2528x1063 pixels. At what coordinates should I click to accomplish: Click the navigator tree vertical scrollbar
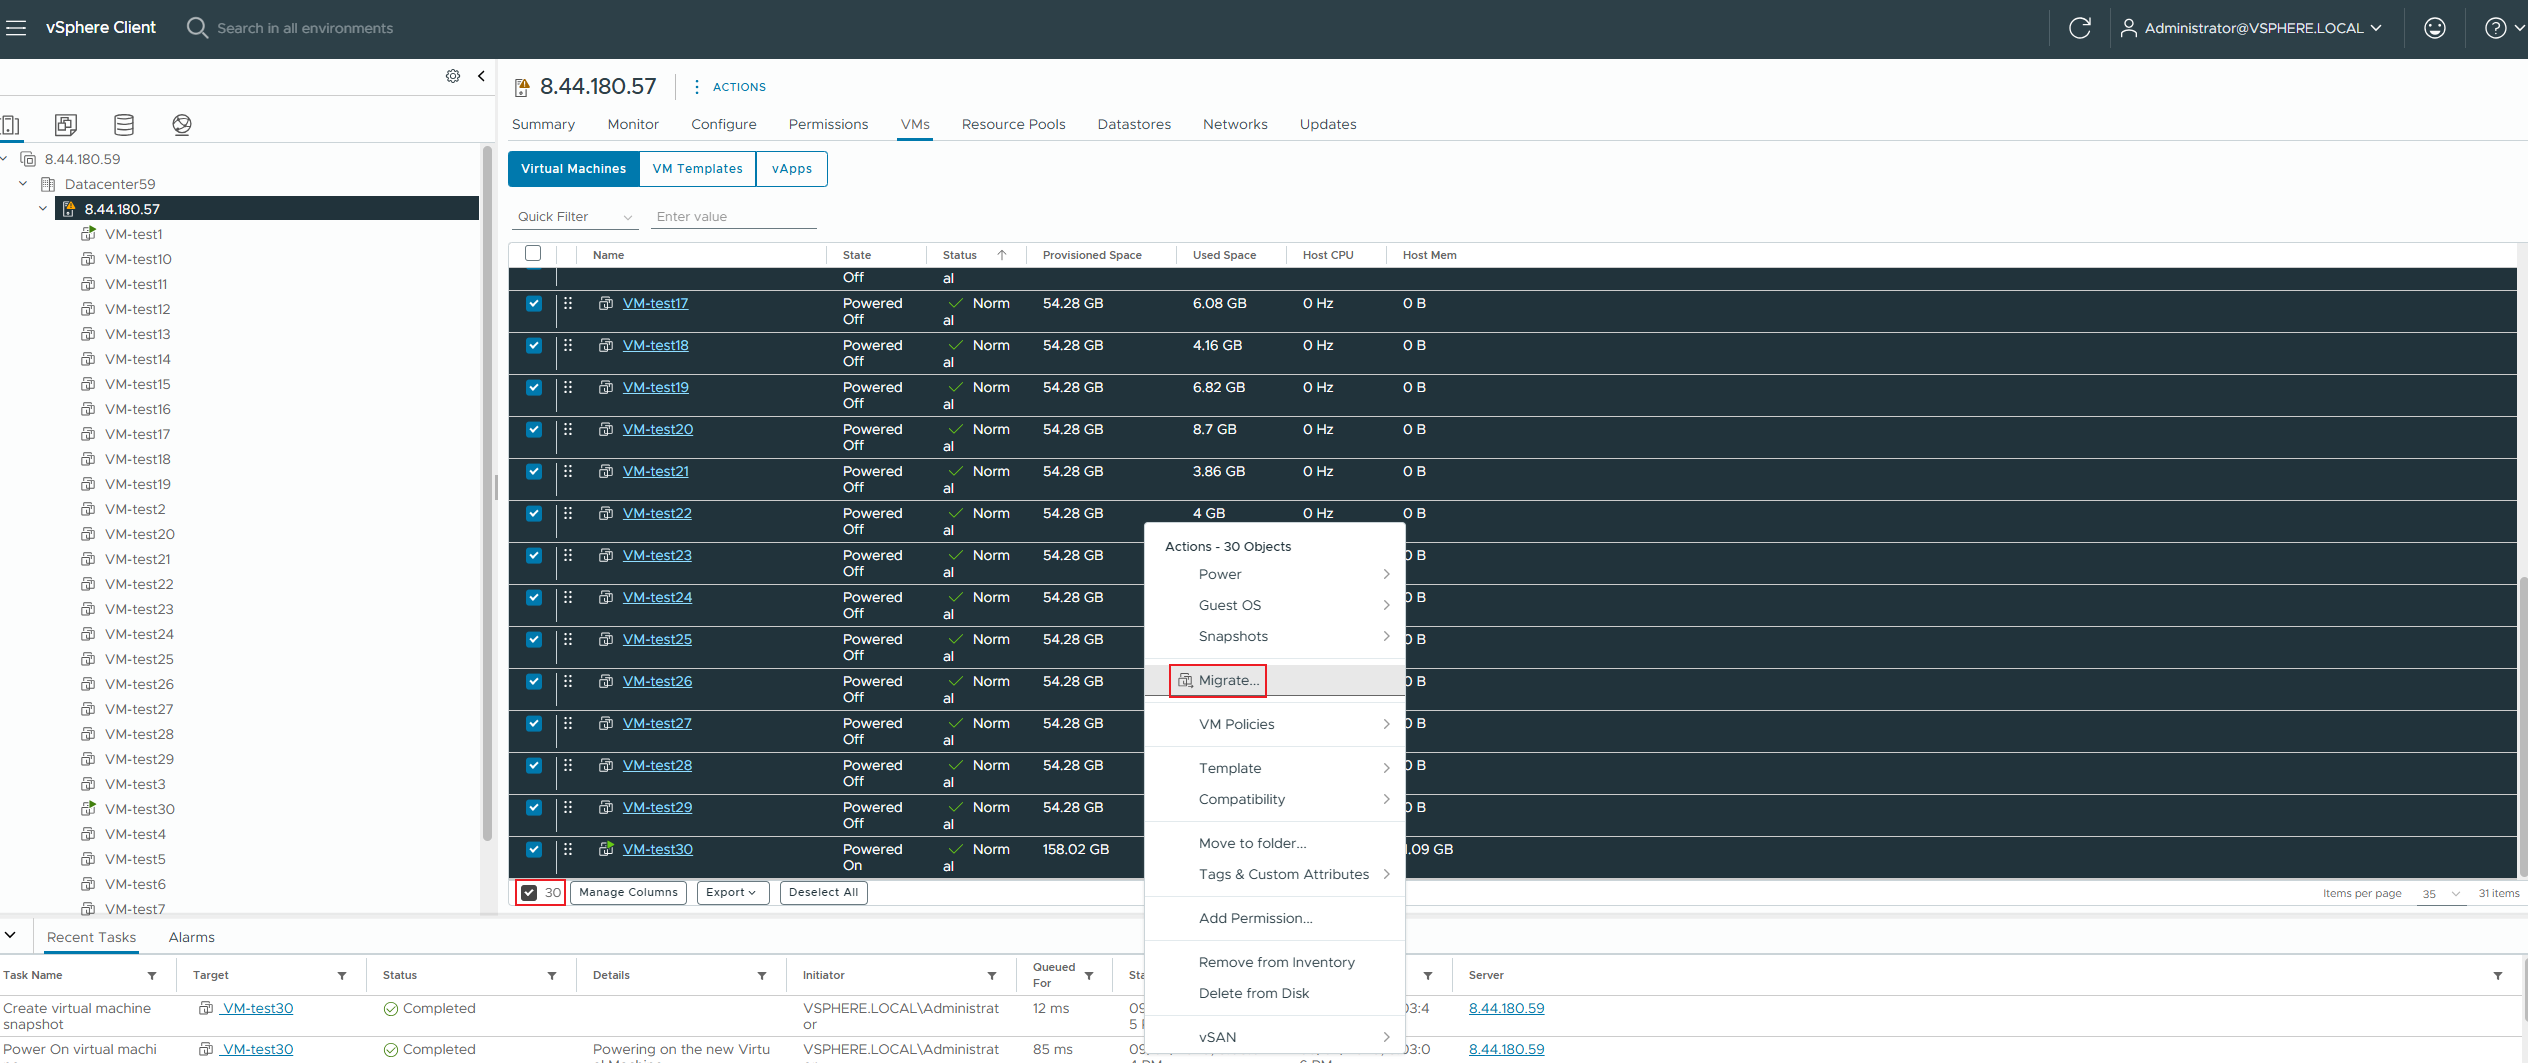coord(487,495)
